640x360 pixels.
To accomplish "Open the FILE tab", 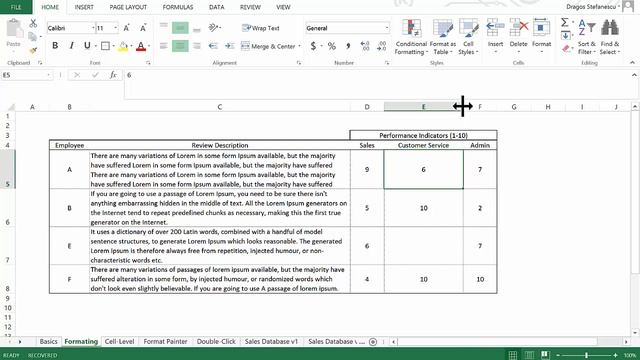I will [16, 7].
